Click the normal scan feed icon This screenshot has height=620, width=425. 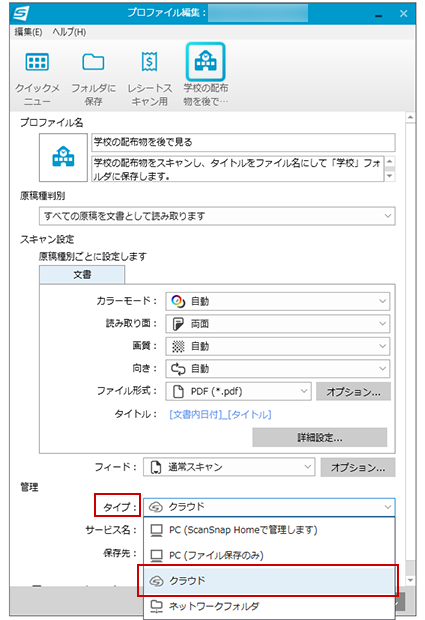pyautogui.click(x=156, y=467)
